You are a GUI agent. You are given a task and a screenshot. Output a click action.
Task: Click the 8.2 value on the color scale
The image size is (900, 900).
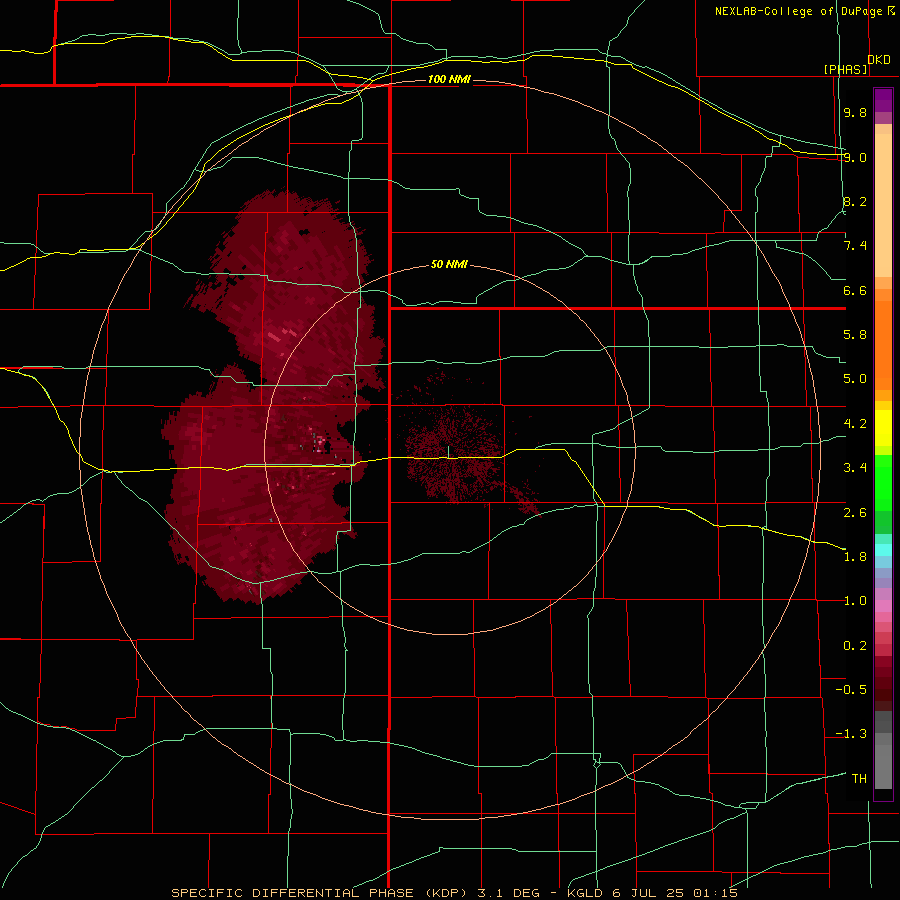tap(855, 201)
